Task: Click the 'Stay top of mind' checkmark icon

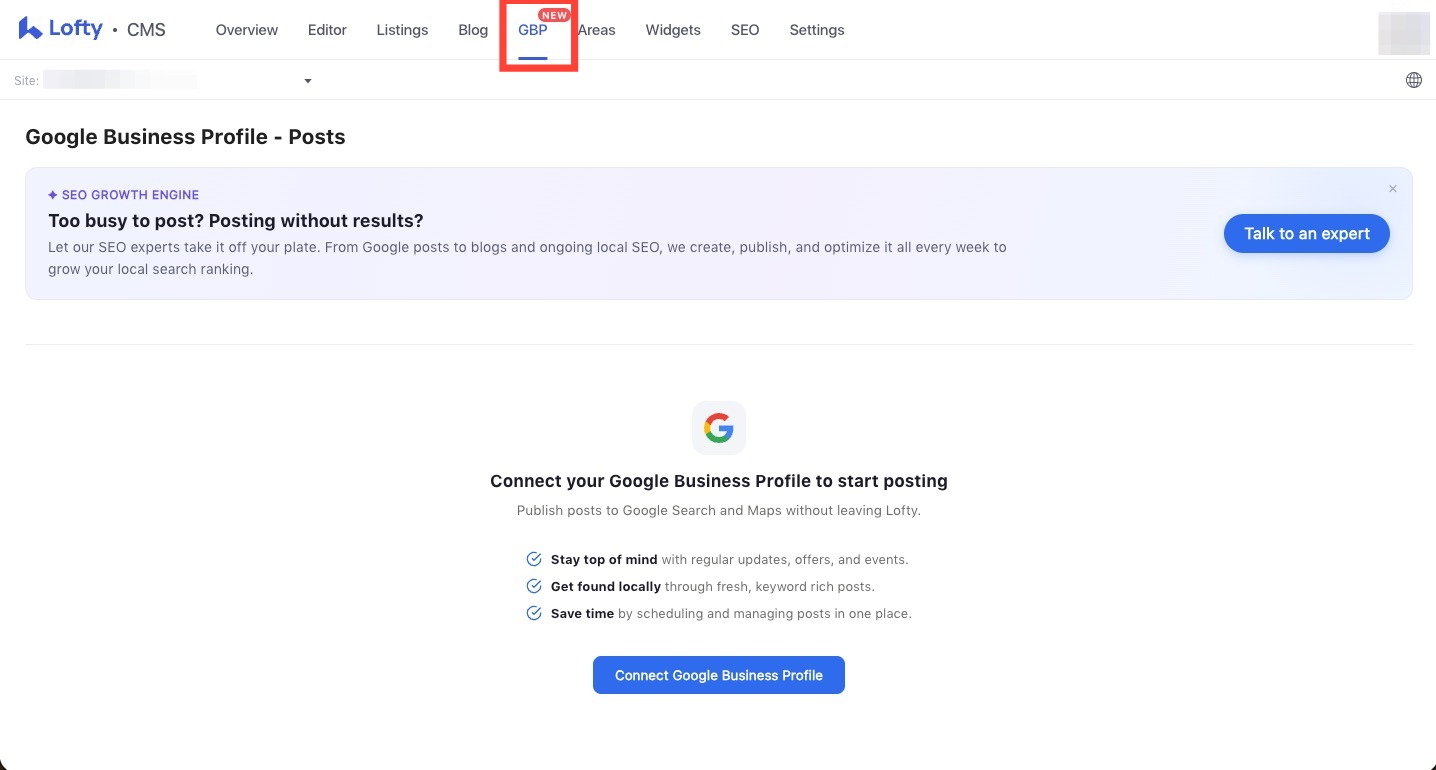Action: pyautogui.click(x=534, y=559)
